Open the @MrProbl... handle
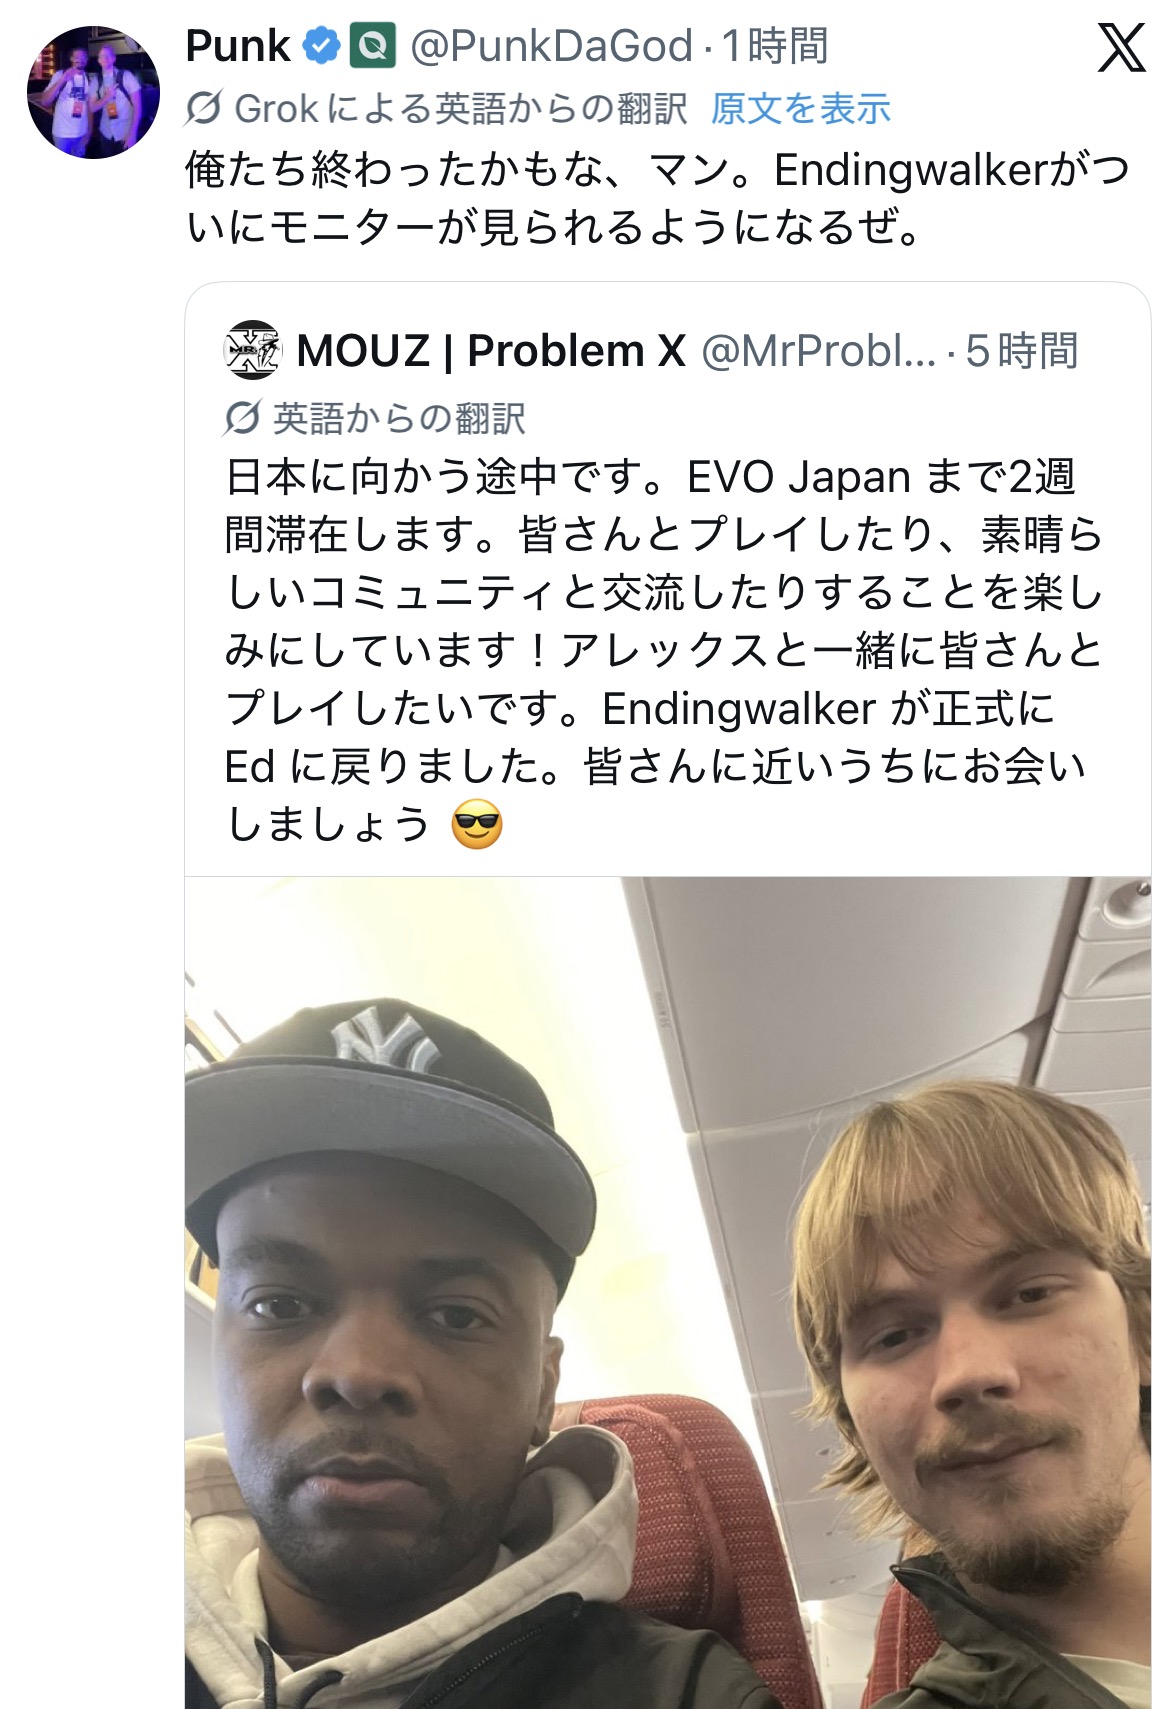The image size is (1157, 1709). click(818, 351)
